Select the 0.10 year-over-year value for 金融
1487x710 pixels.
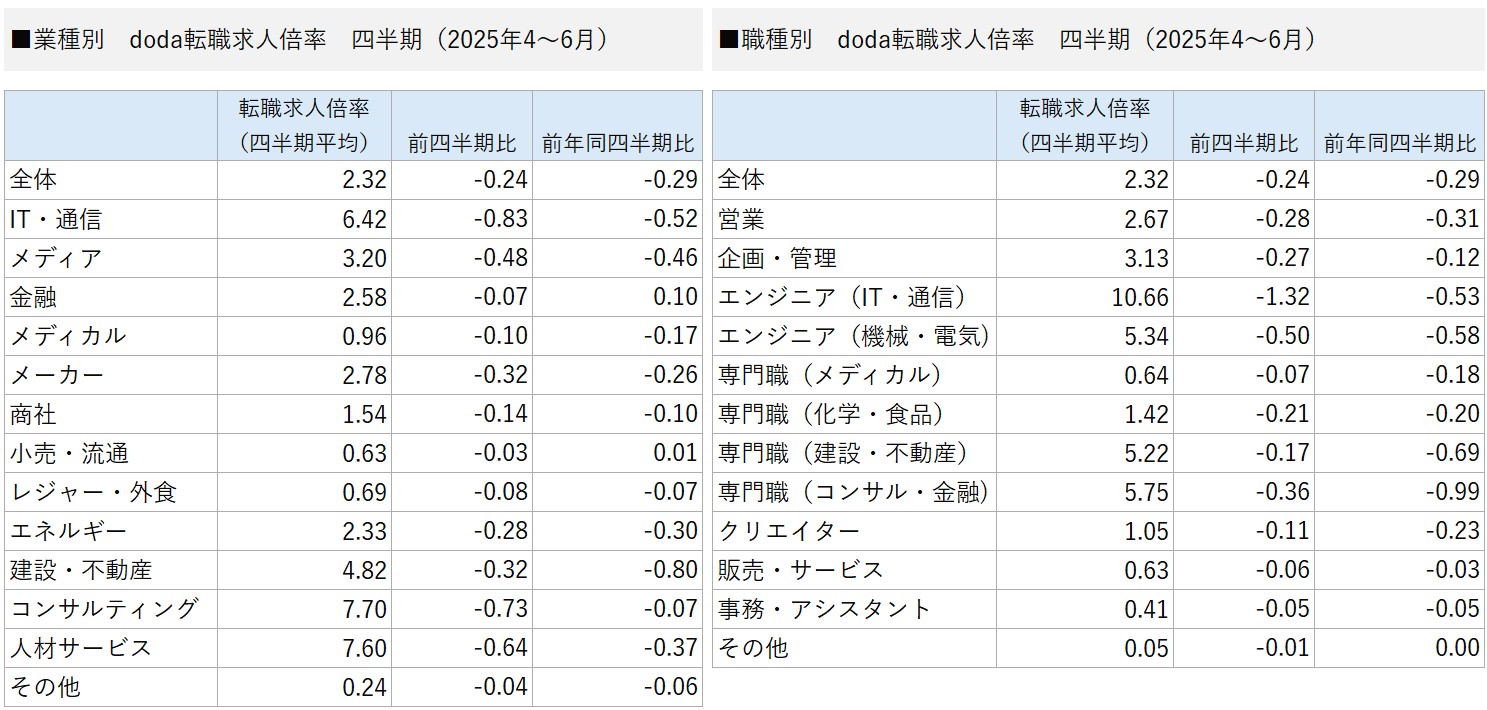tap(675, 297)
